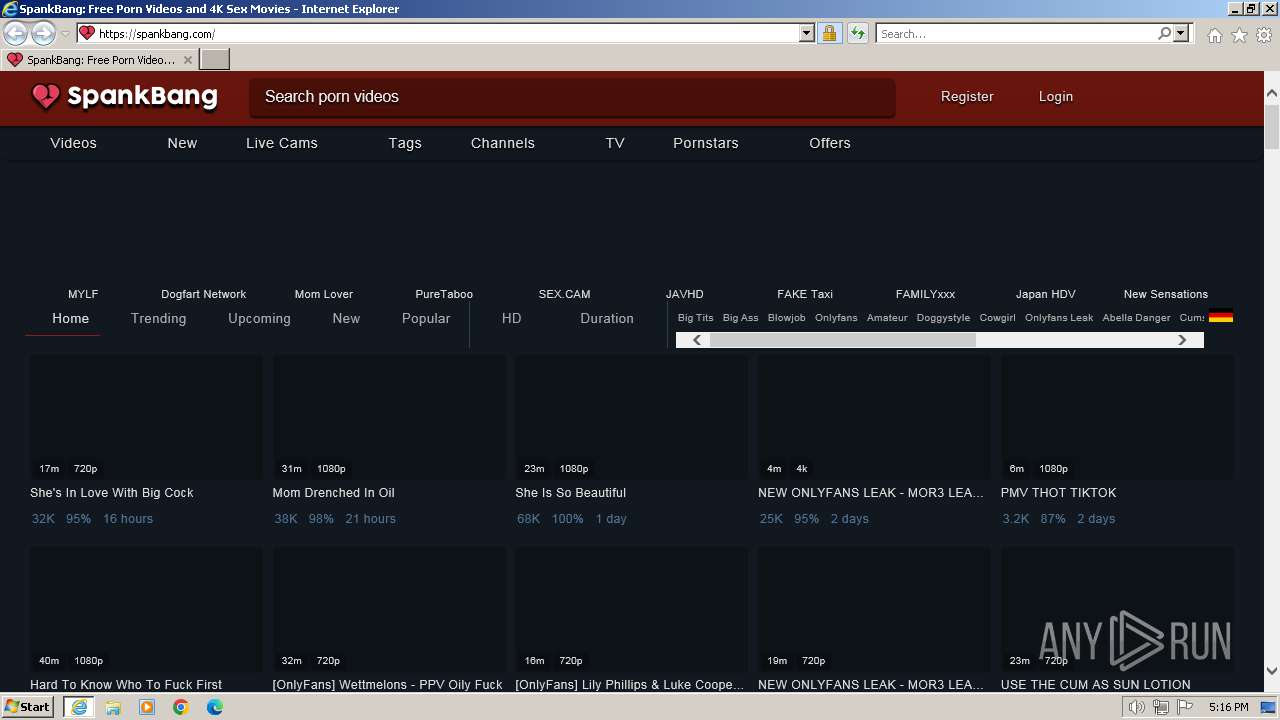Image resolution: width=1280 pixels, height=720 pixels.
Task: Open the browser Tools gear icon
Action: tap(1264, 35)
